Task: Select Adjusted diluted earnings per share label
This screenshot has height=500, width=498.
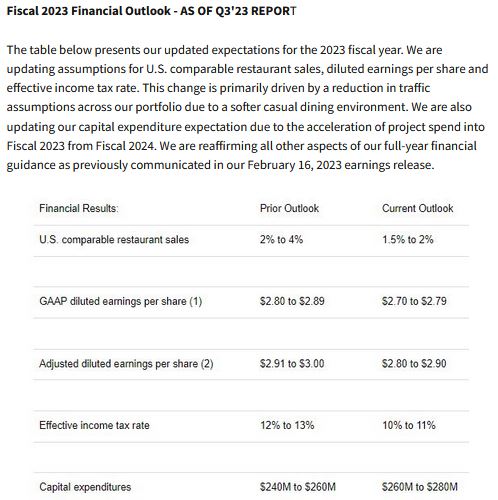Action: point(126,364)
